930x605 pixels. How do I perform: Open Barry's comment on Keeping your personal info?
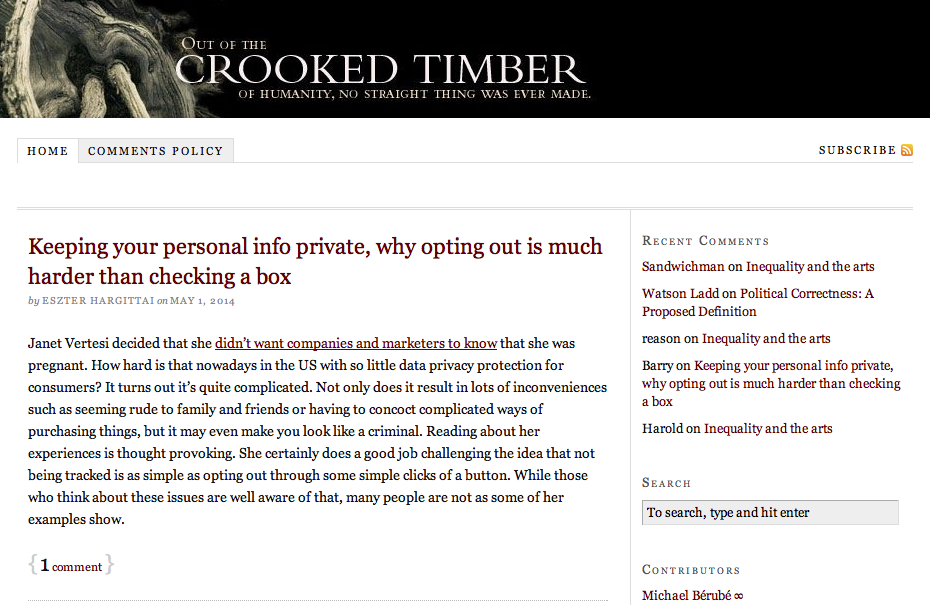point(771,383)
